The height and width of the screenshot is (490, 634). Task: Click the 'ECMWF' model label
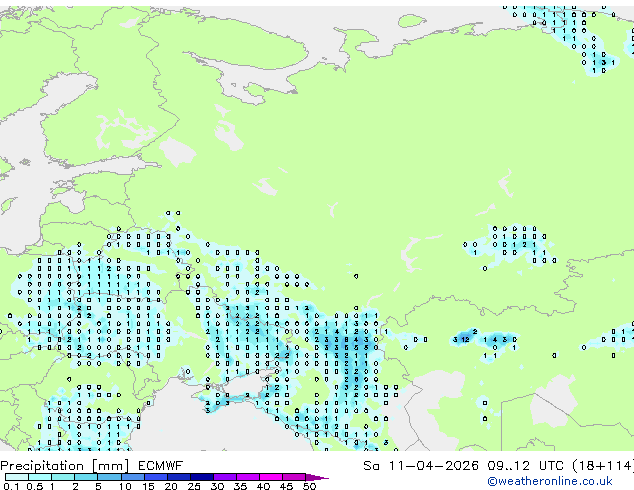[x=161, y=466]
